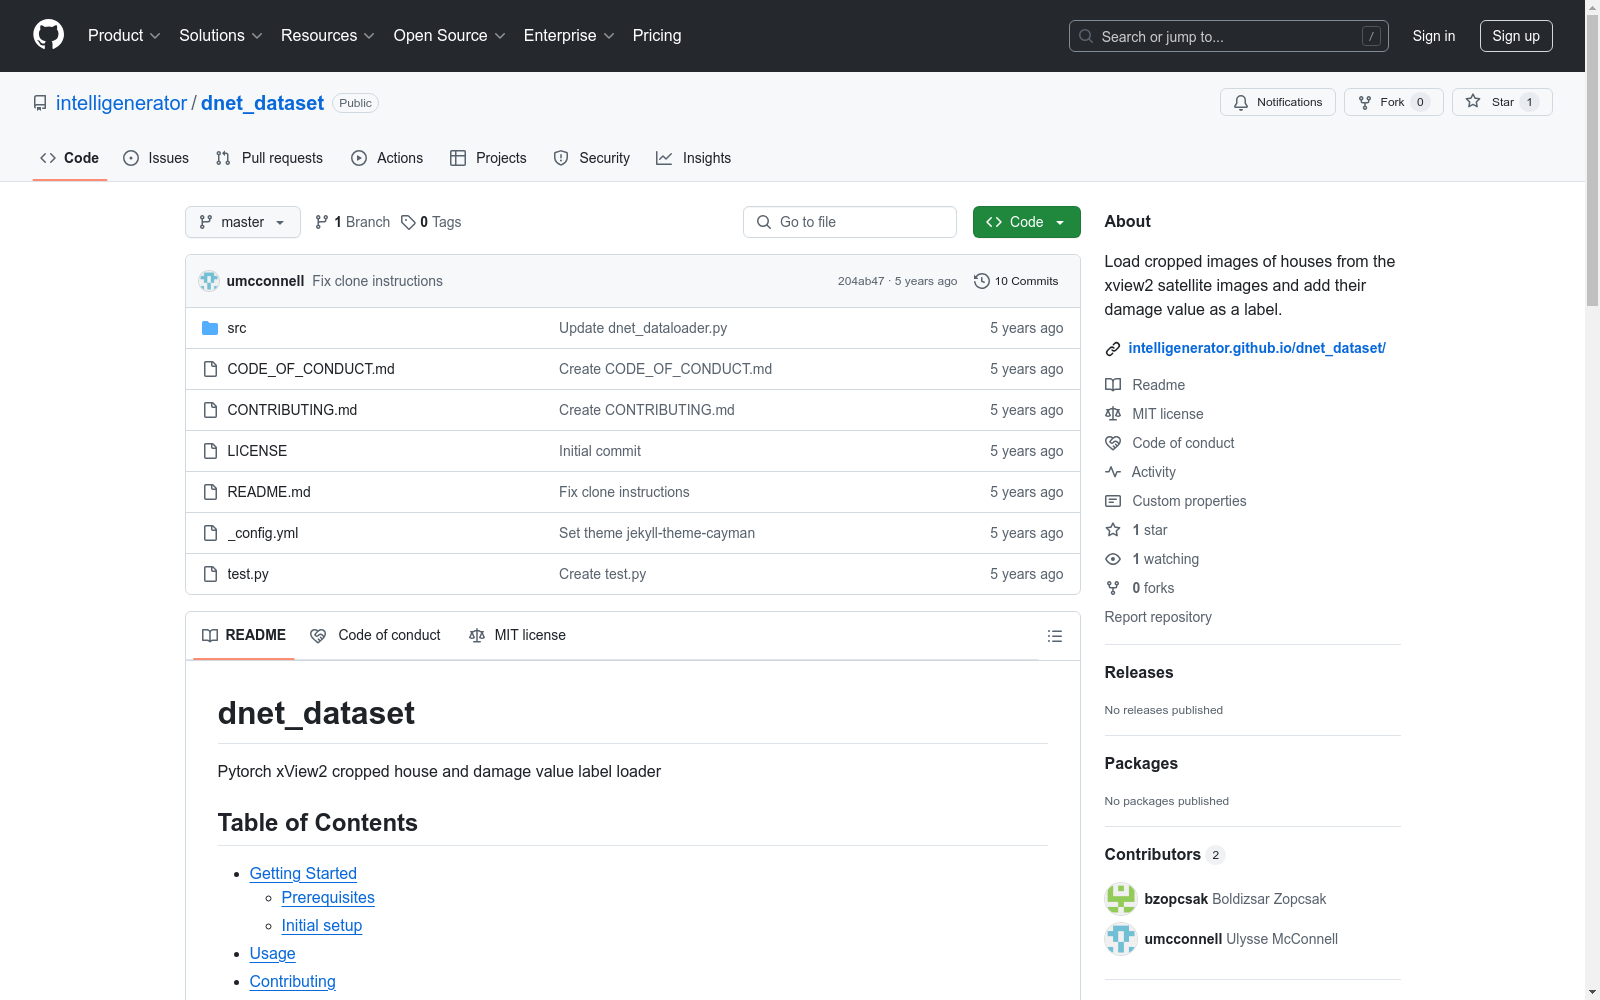Click the Go to file input
The height and width of the screenshot is (1000, 1600).
point(850,222)
